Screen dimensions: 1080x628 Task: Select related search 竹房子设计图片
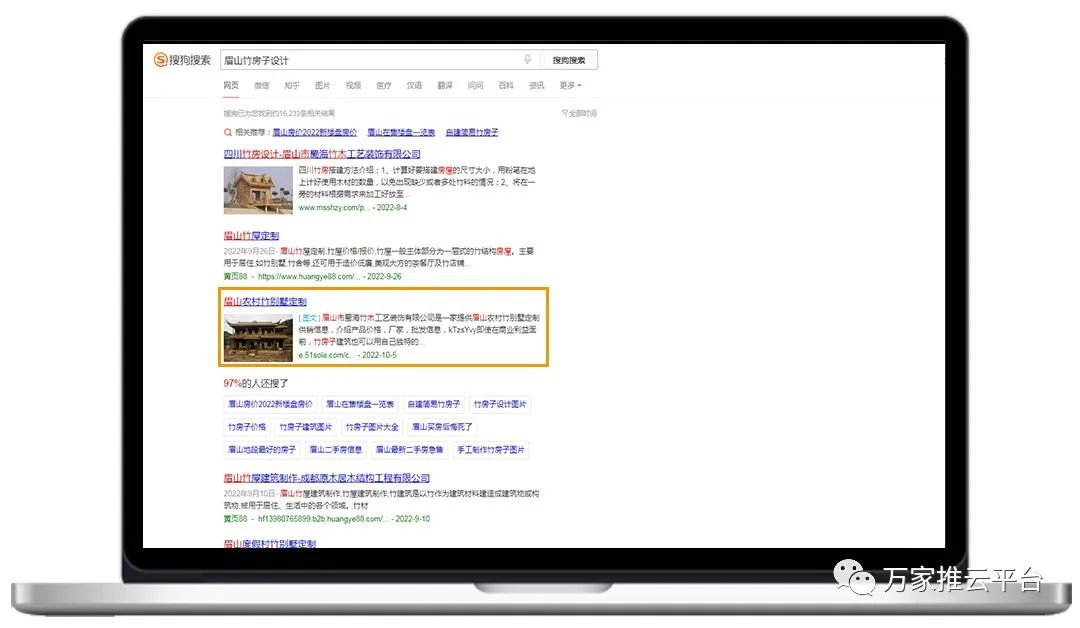(499, 404)
